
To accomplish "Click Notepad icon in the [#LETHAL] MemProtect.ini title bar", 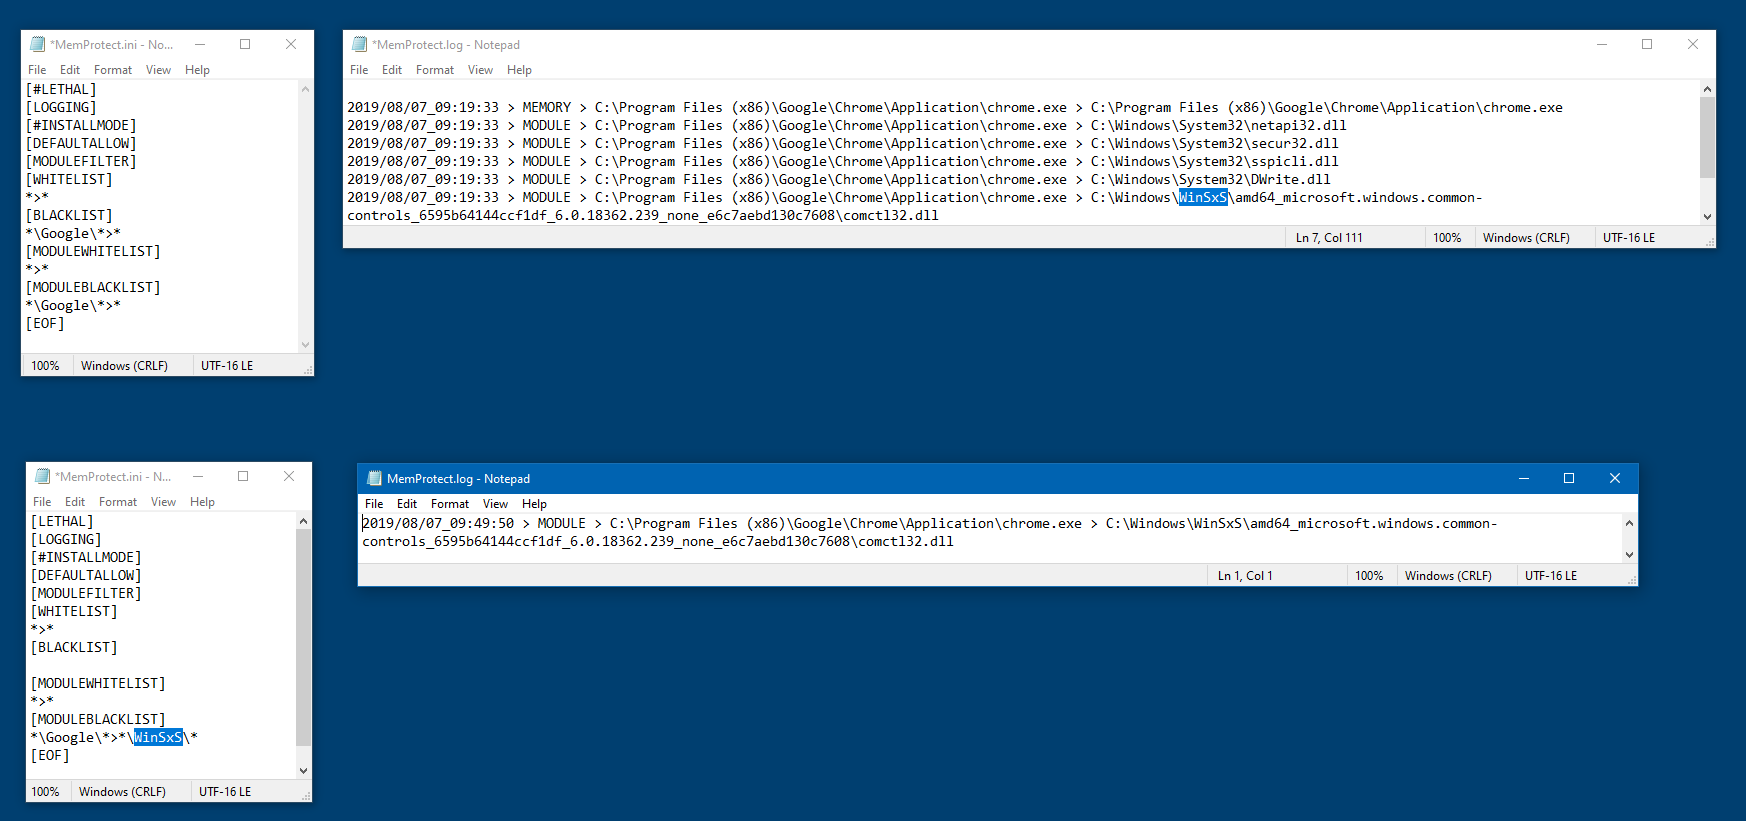I will click(x=38, y=44).
